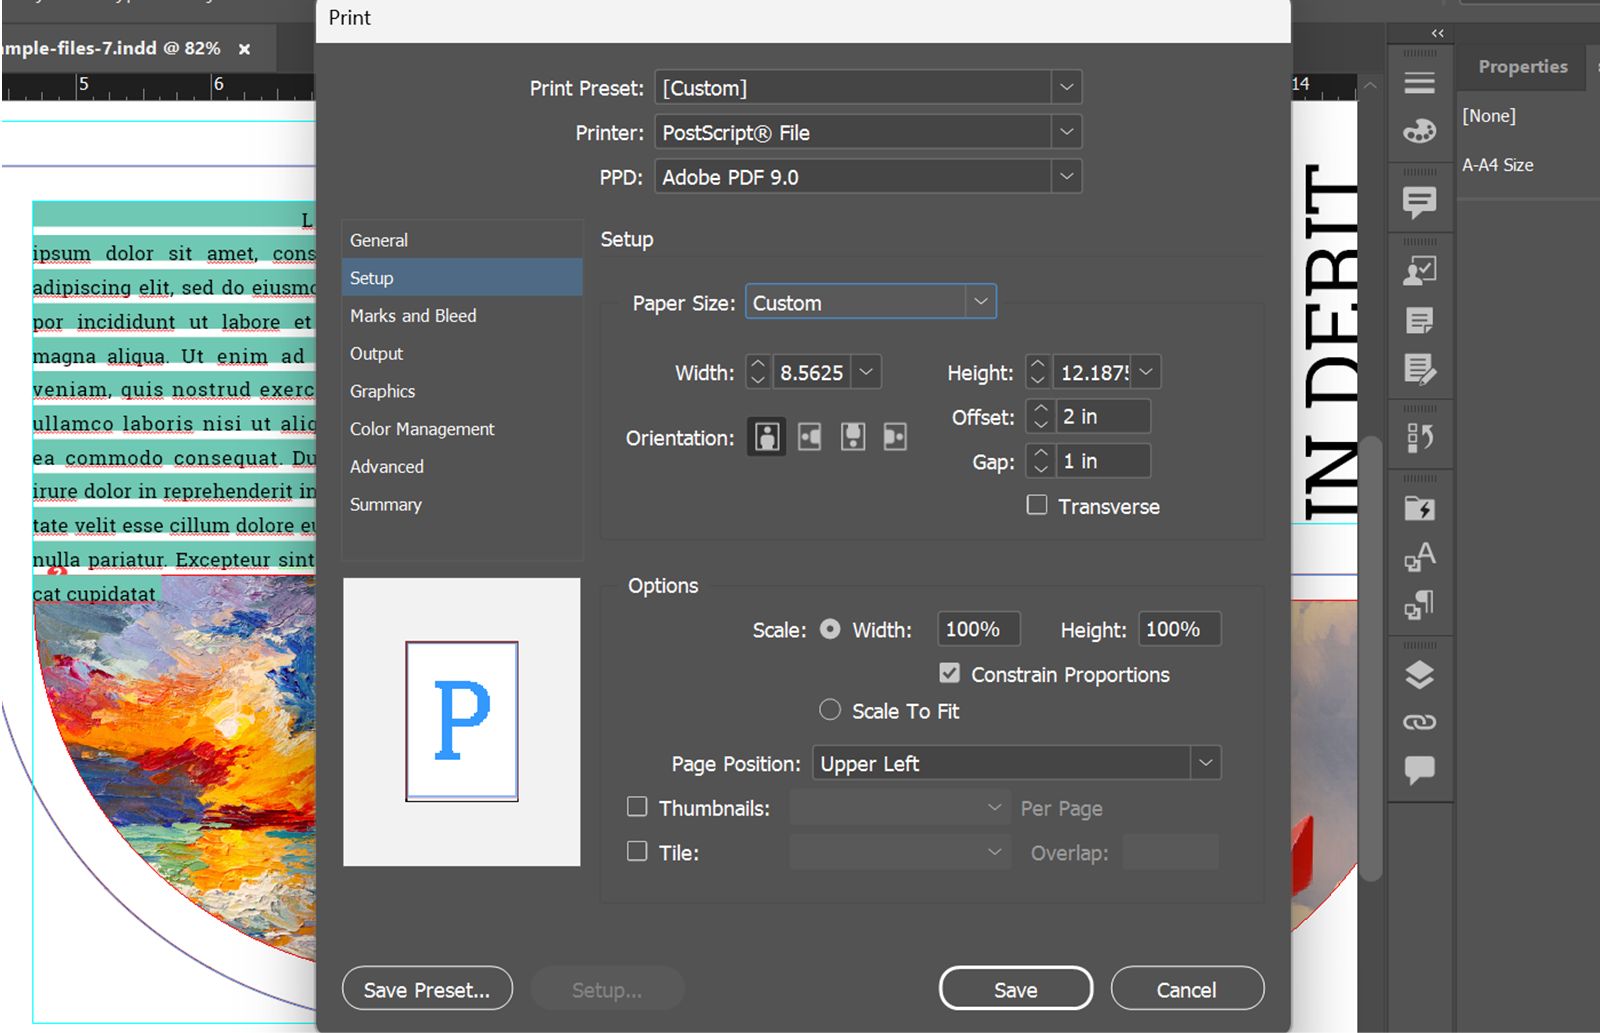Increase the Width stepper up arrow

pyautogui.click(x=757, y=364)
